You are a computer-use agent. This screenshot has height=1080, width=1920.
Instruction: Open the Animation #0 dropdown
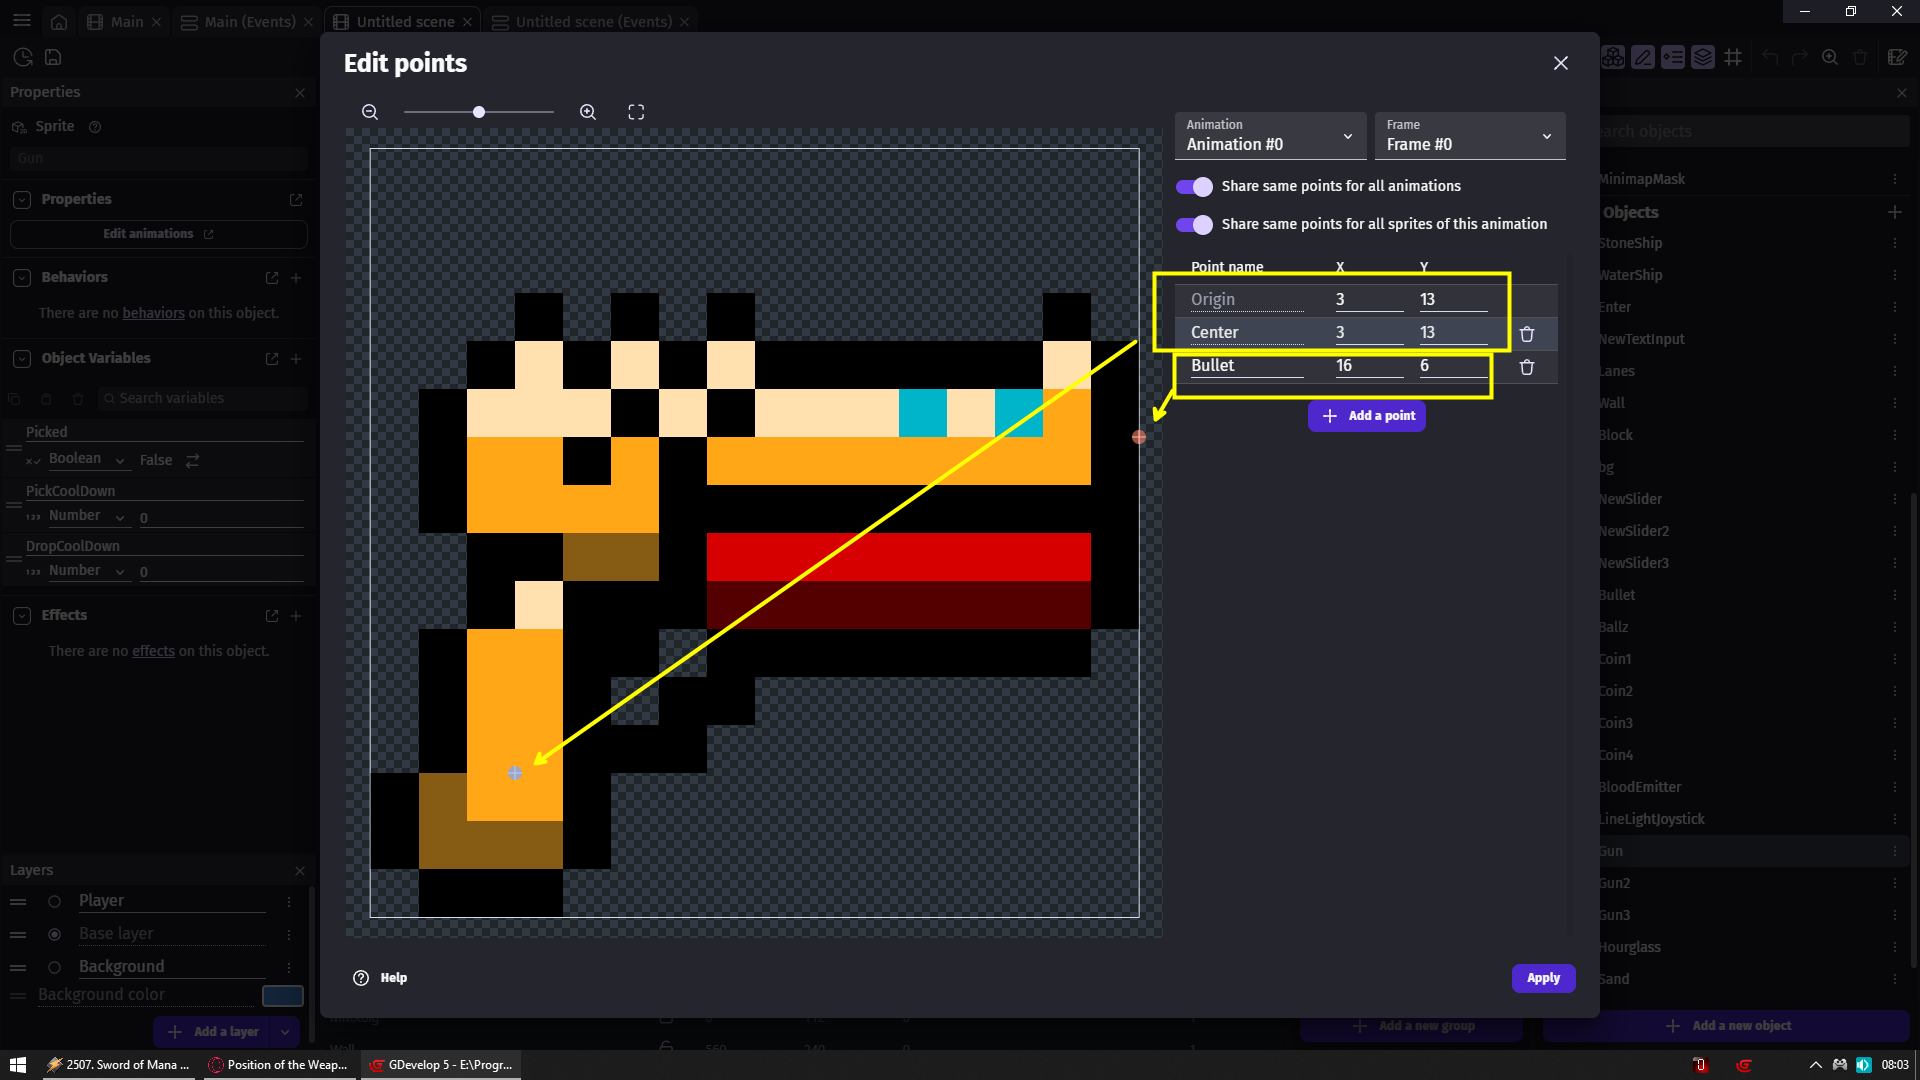(x=1270, y=136)
